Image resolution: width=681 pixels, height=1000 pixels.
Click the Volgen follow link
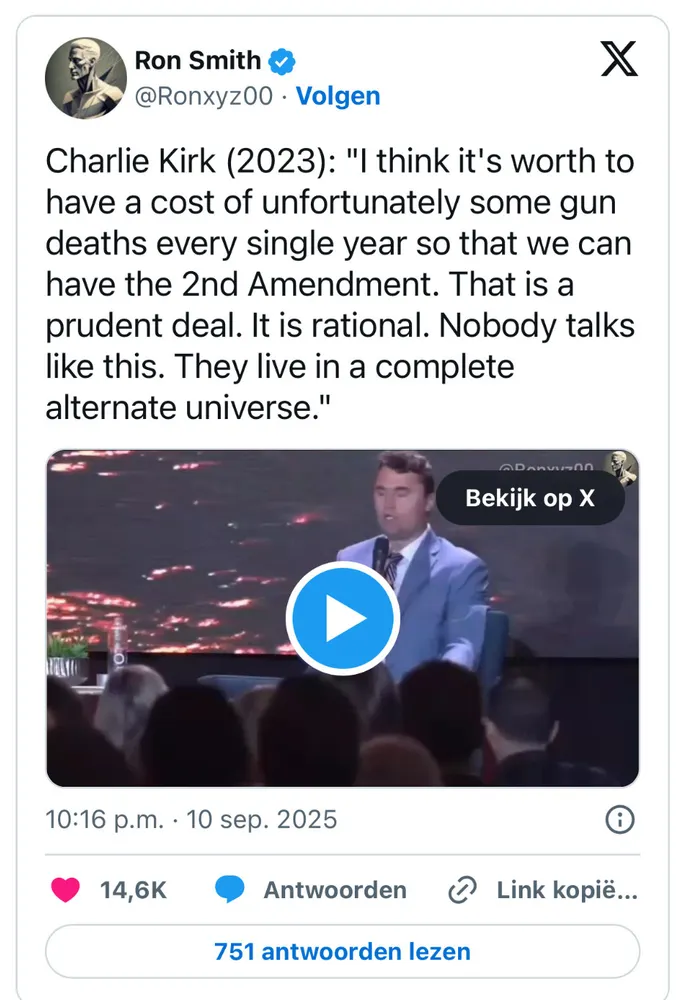(339, 96)
